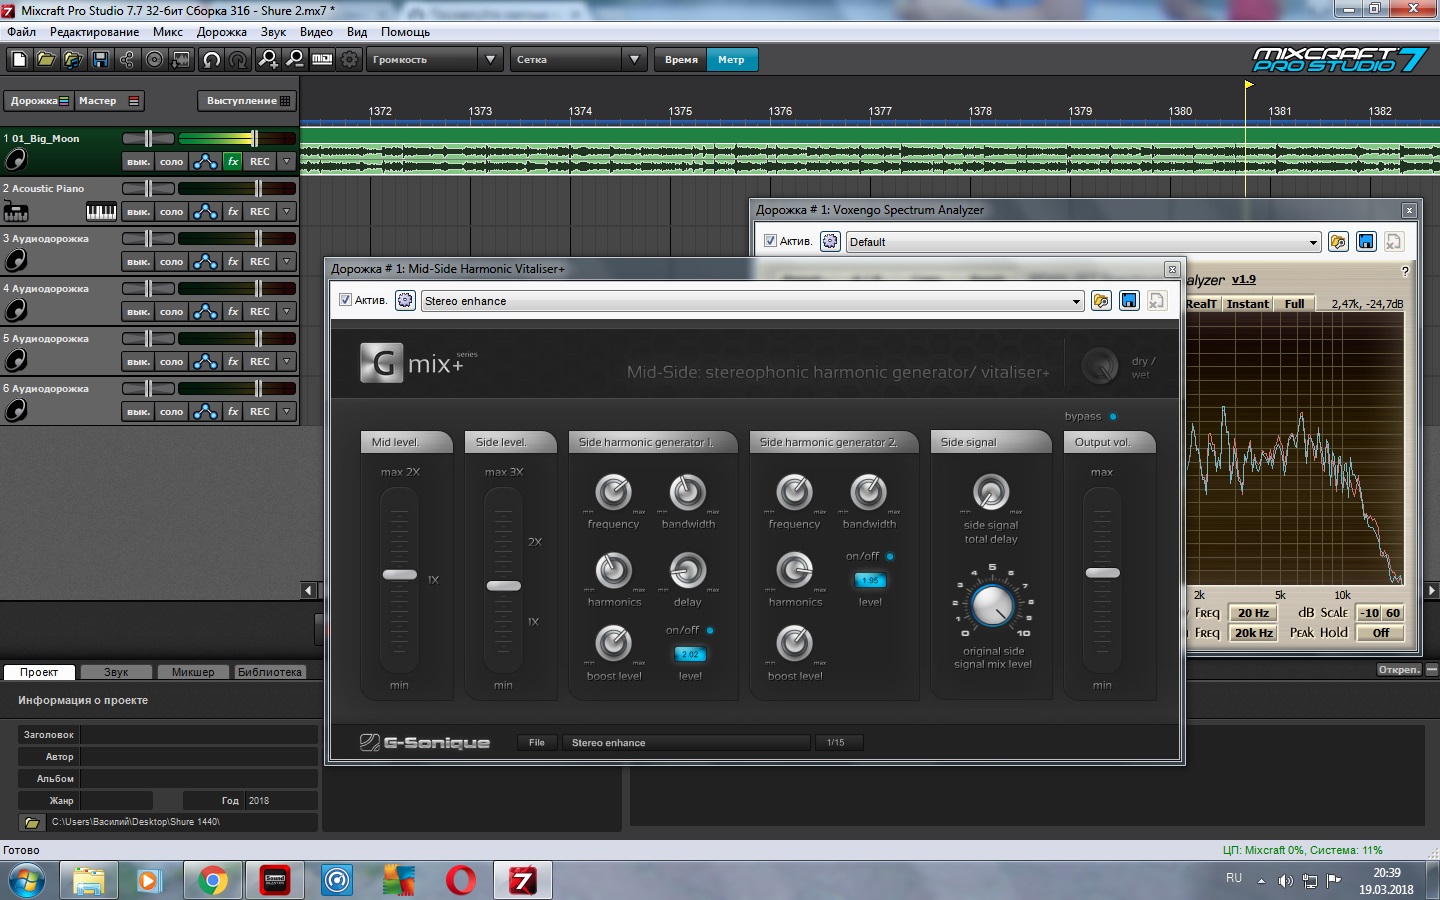Open Acoustic Piano track options dropdown arrow
Screen dimensions: 1440x900
(x=287, y=211)
